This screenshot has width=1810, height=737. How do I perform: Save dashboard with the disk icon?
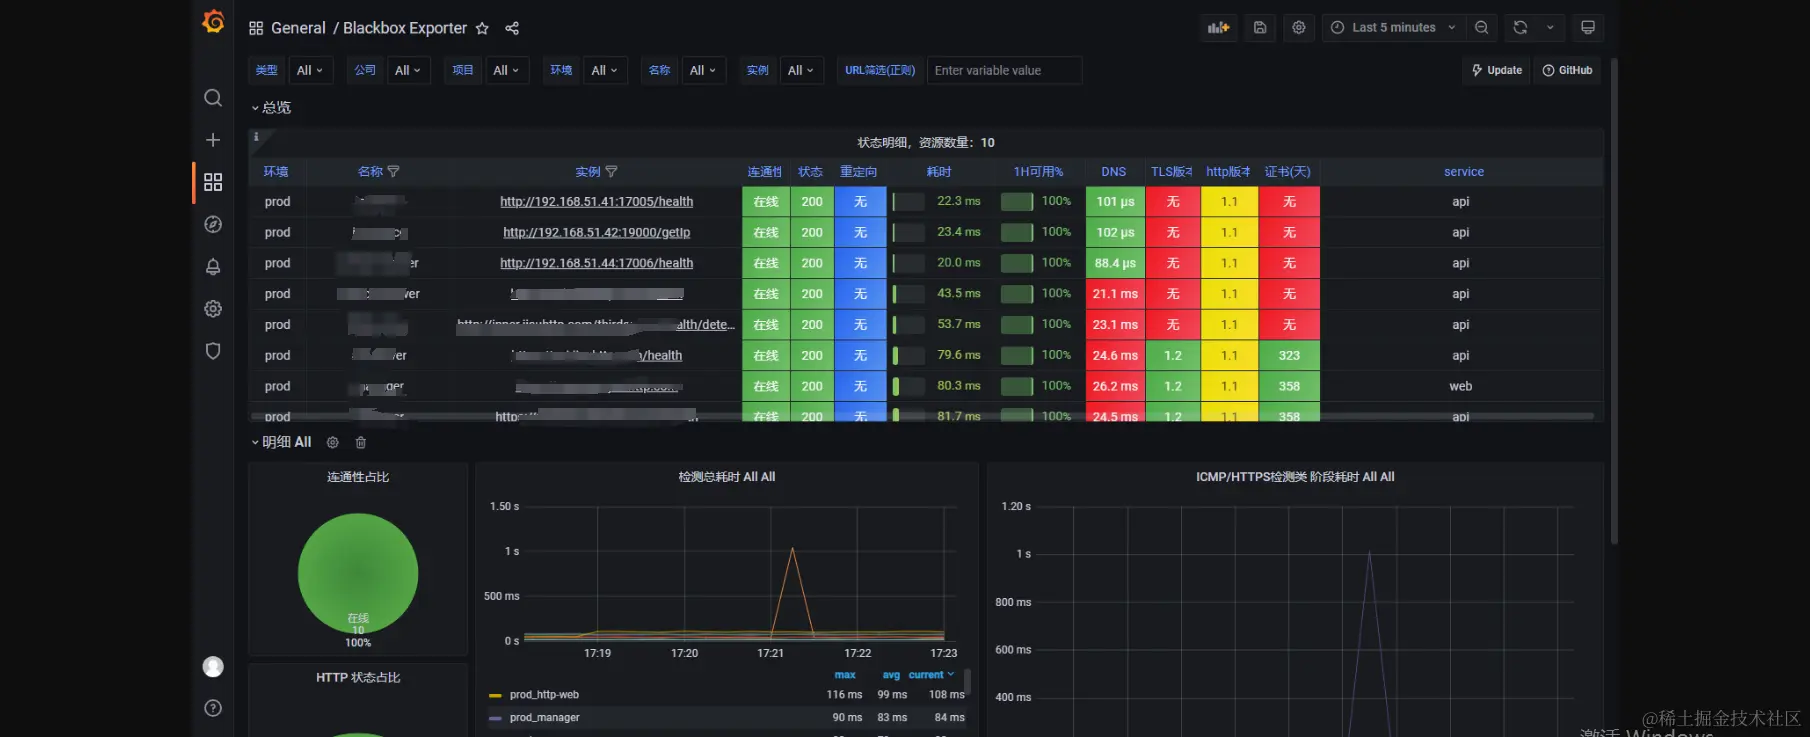point(1260,28)
